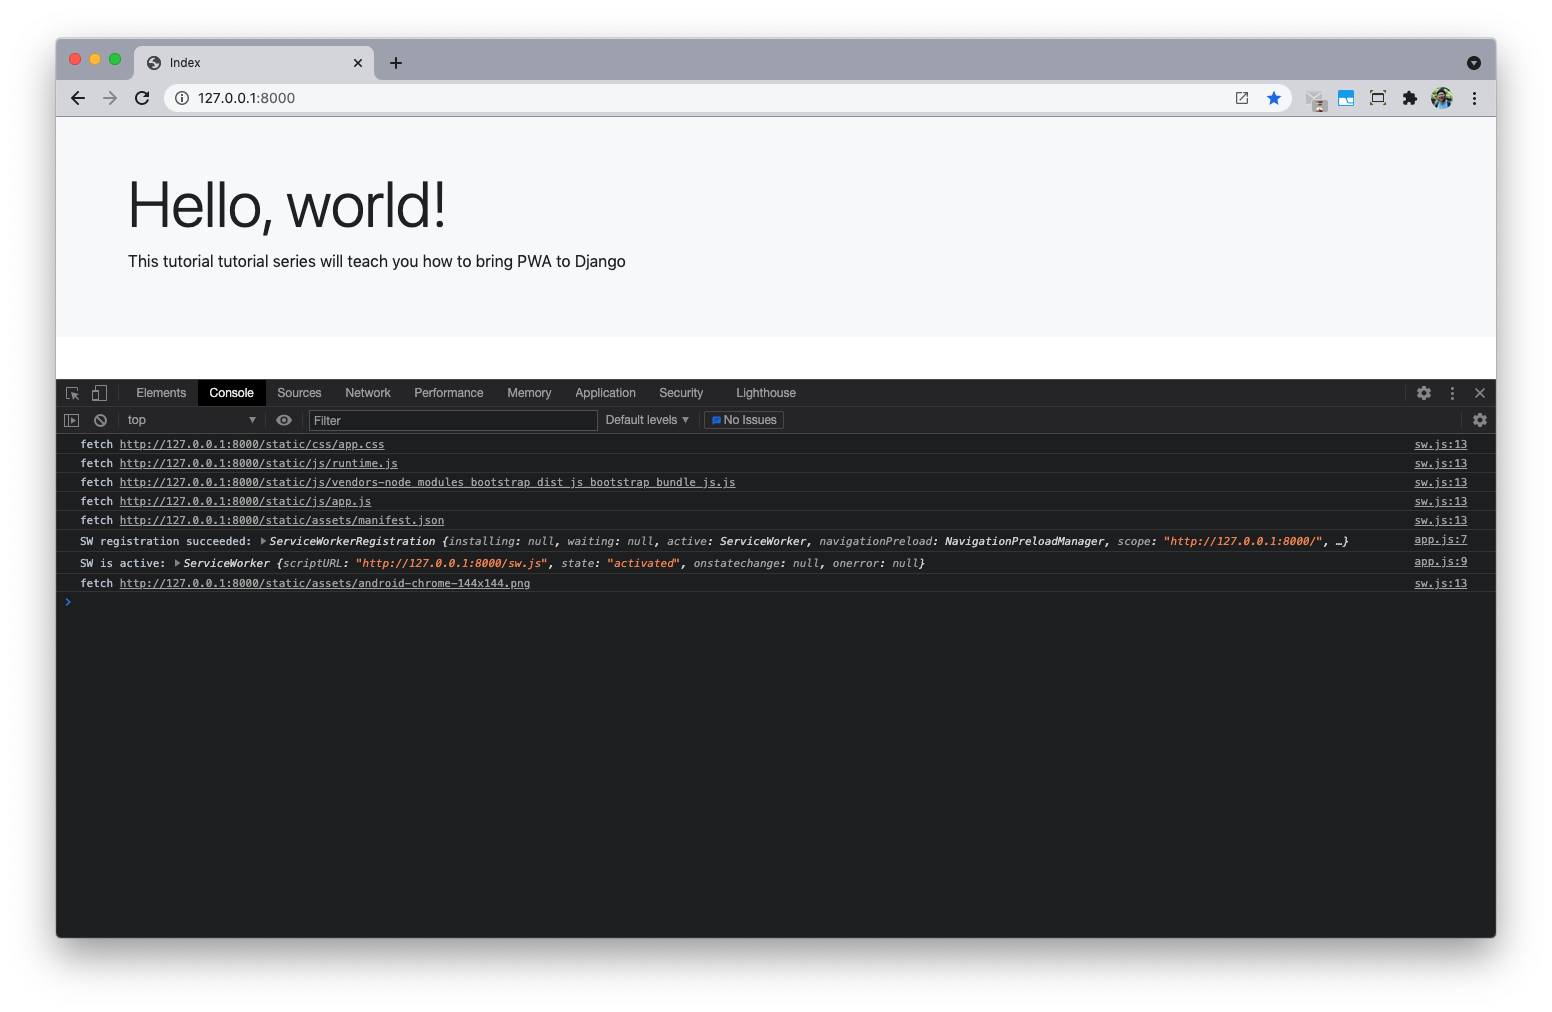Viewport: 1552px width, 1012px height.
Task: Open console settings gear icon
Action: click(x=1480, y=420)
